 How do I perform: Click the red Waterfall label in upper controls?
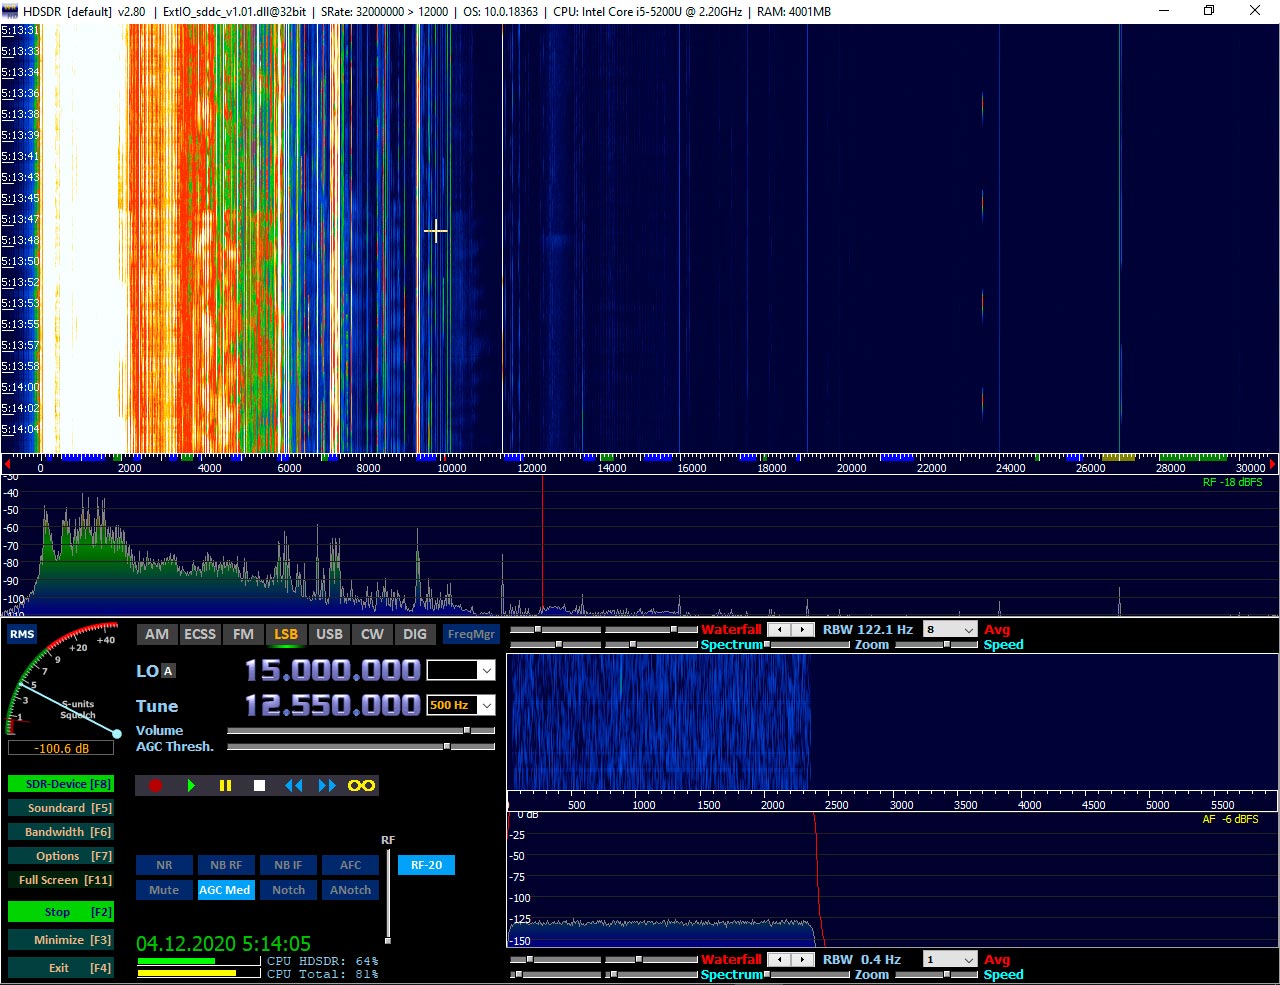[x=731, y=630]
